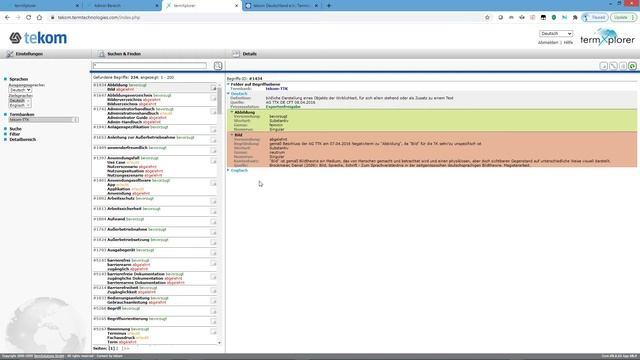Click the browser home button
The image size is (640, 360).
click(39, 18)
